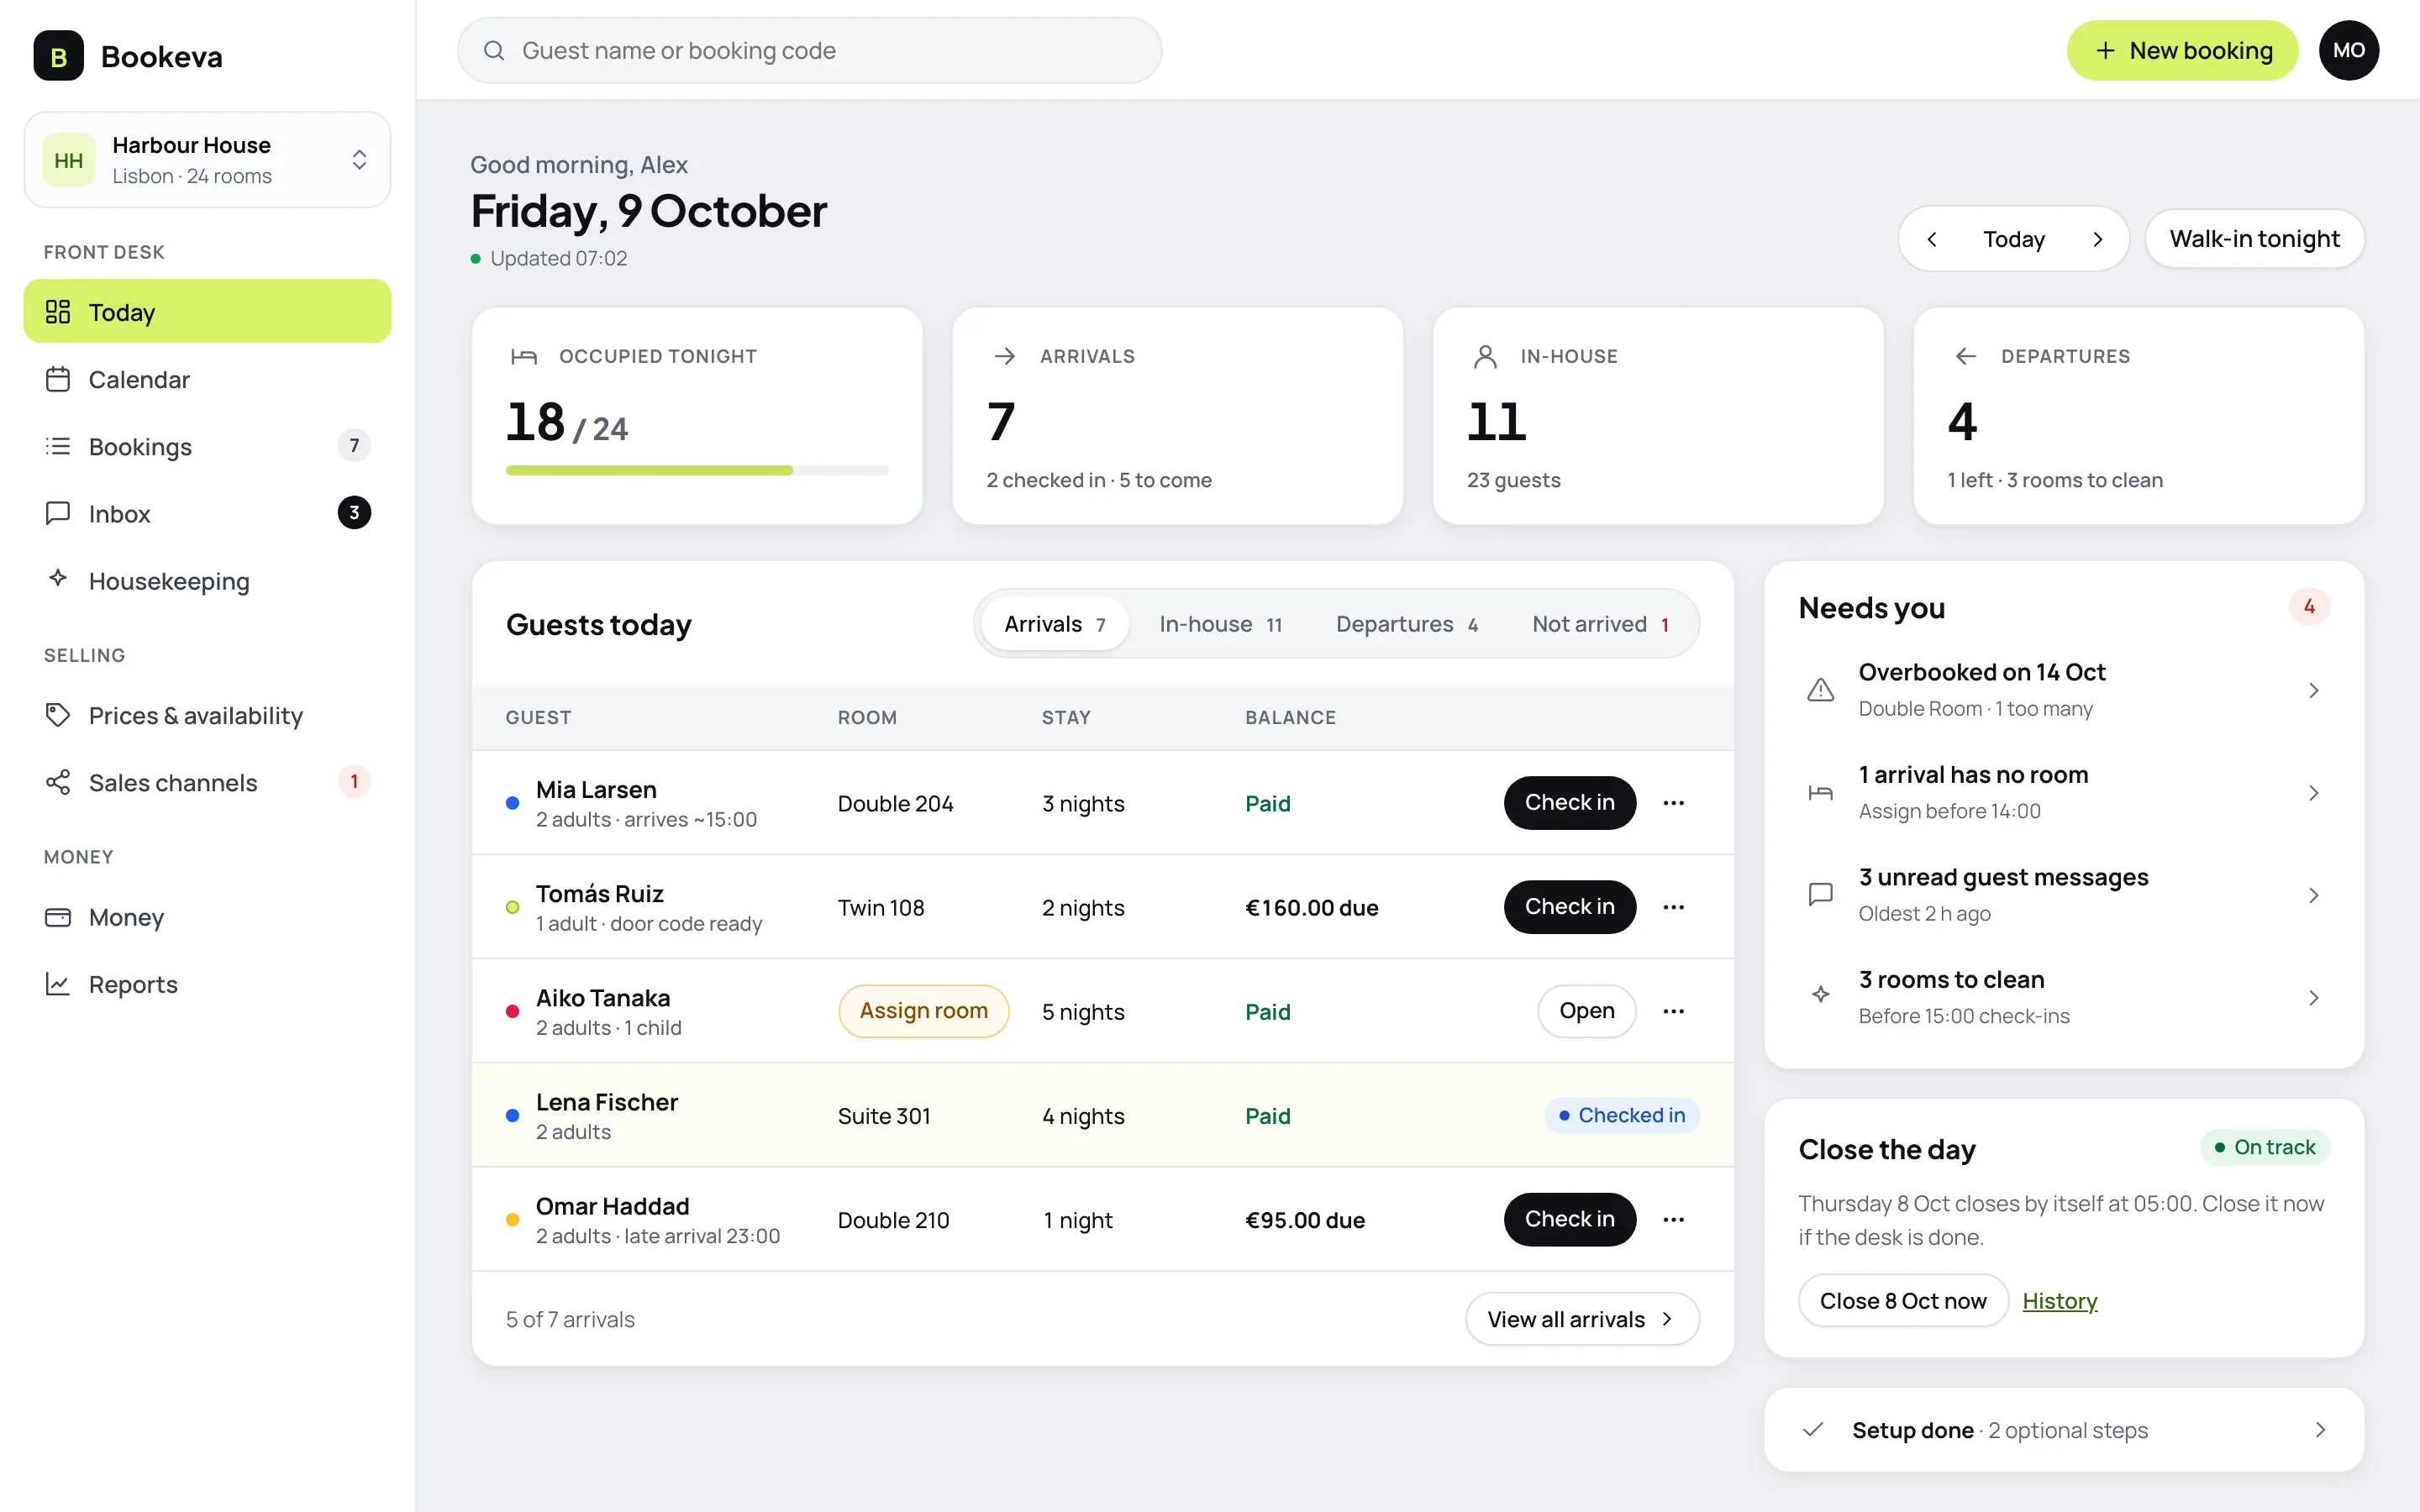Assign room for Aiko Tanaka

tap(923, 1011)
